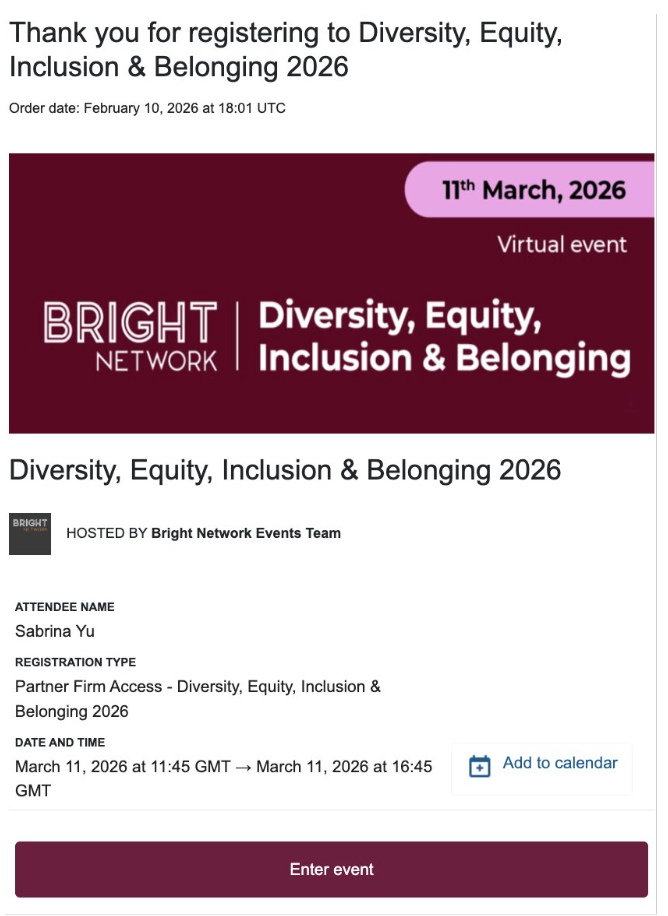Click the thank you for registering heading
668x916 pixels.
coord(286,50)
